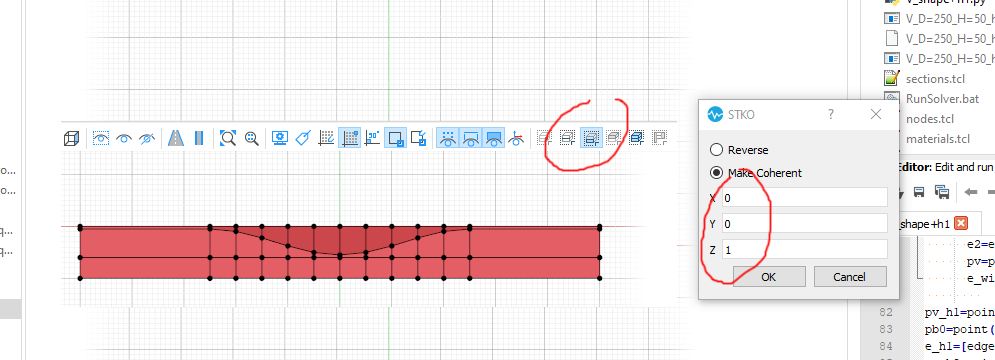Confirm the STKO dialog with OK
The width and height of the screenshot is (995, 360).
point(768,277)
